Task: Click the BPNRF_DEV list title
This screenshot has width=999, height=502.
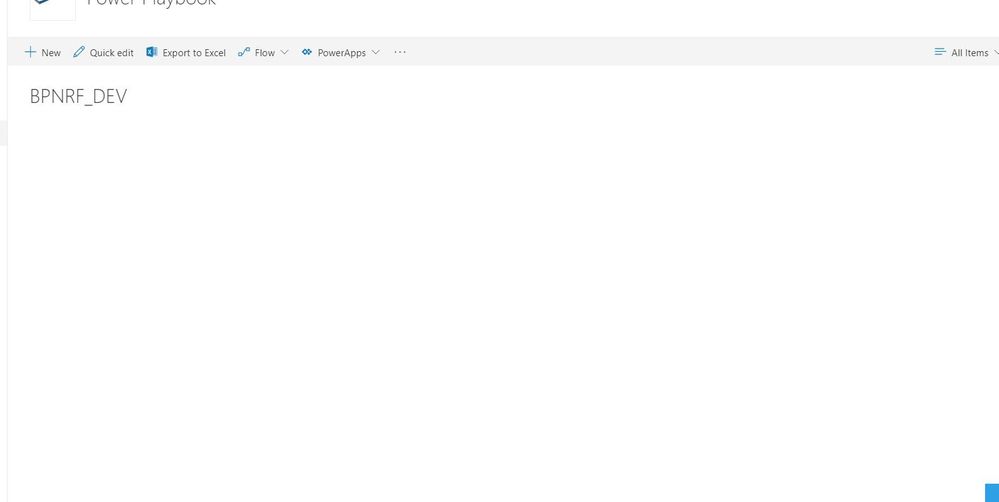Action: pyautogui.click(x=78, y=96)
